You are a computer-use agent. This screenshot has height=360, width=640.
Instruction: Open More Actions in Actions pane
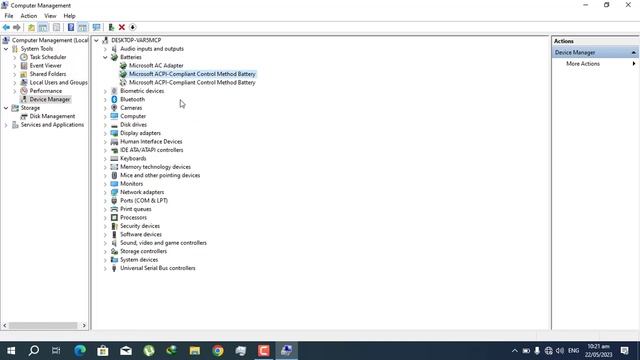tap(583, 64)
